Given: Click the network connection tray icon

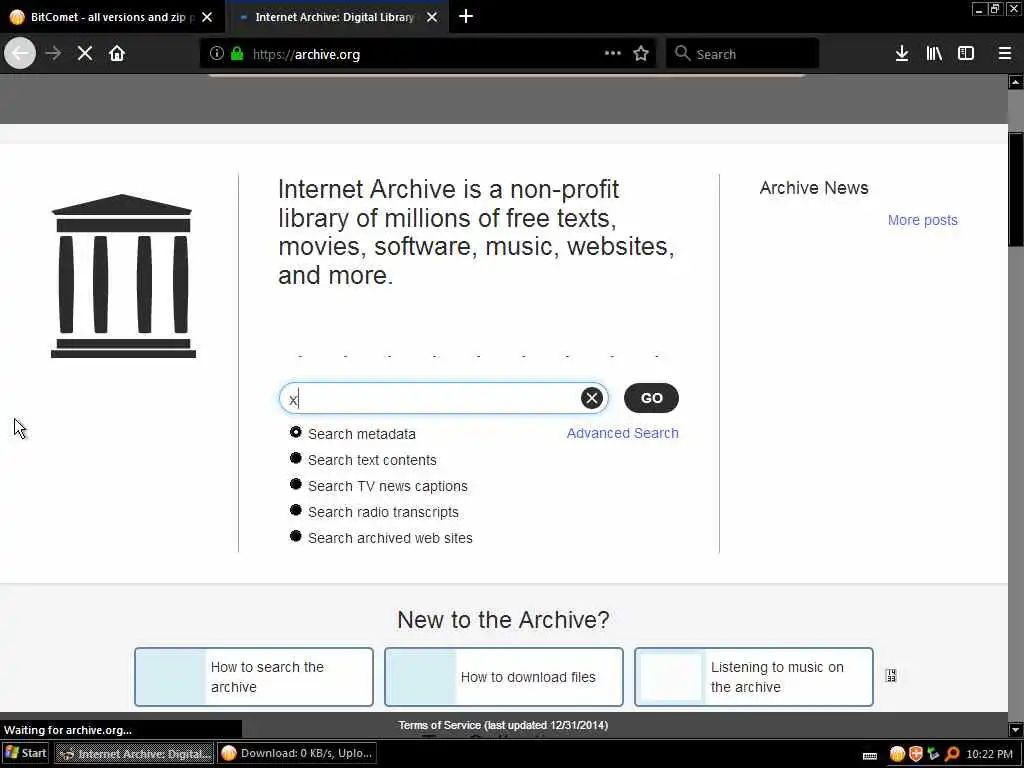Looking at the screenshot, I should 933,754.
